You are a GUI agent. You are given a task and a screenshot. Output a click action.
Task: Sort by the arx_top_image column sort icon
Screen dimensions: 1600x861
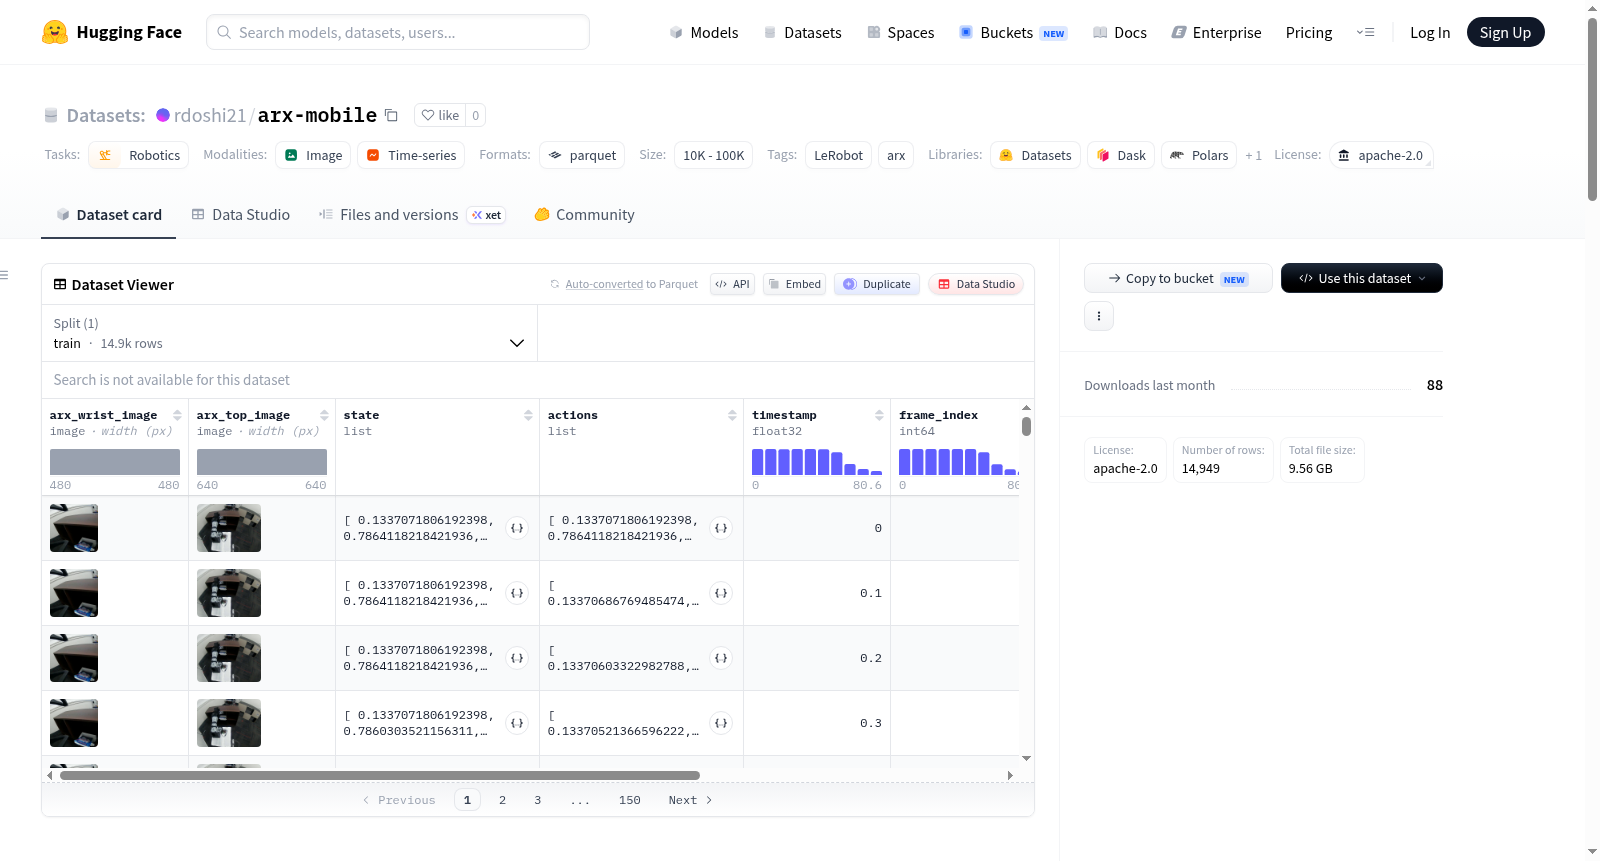point(324,415)
